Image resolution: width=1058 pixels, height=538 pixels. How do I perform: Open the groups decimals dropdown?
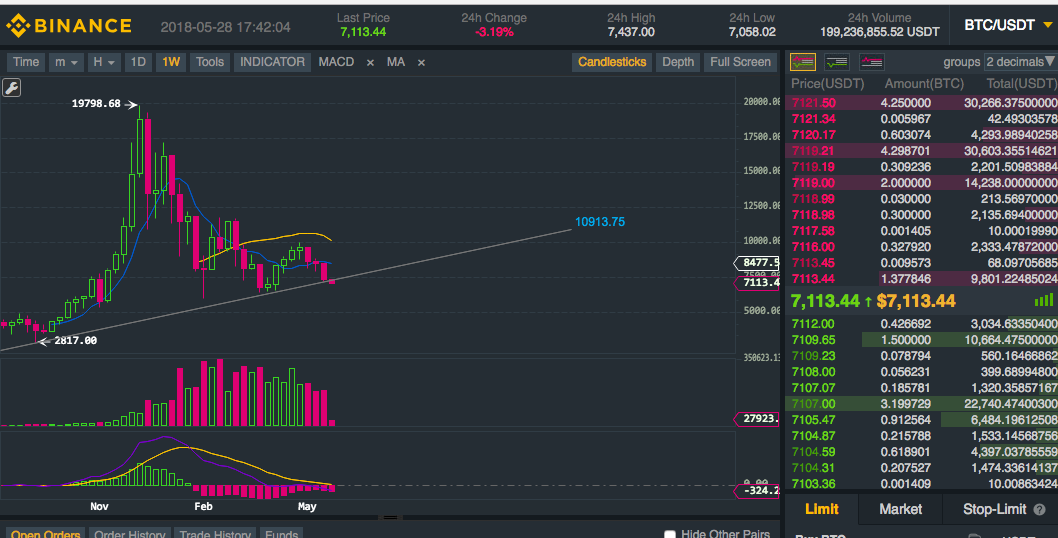(1020, 62)
